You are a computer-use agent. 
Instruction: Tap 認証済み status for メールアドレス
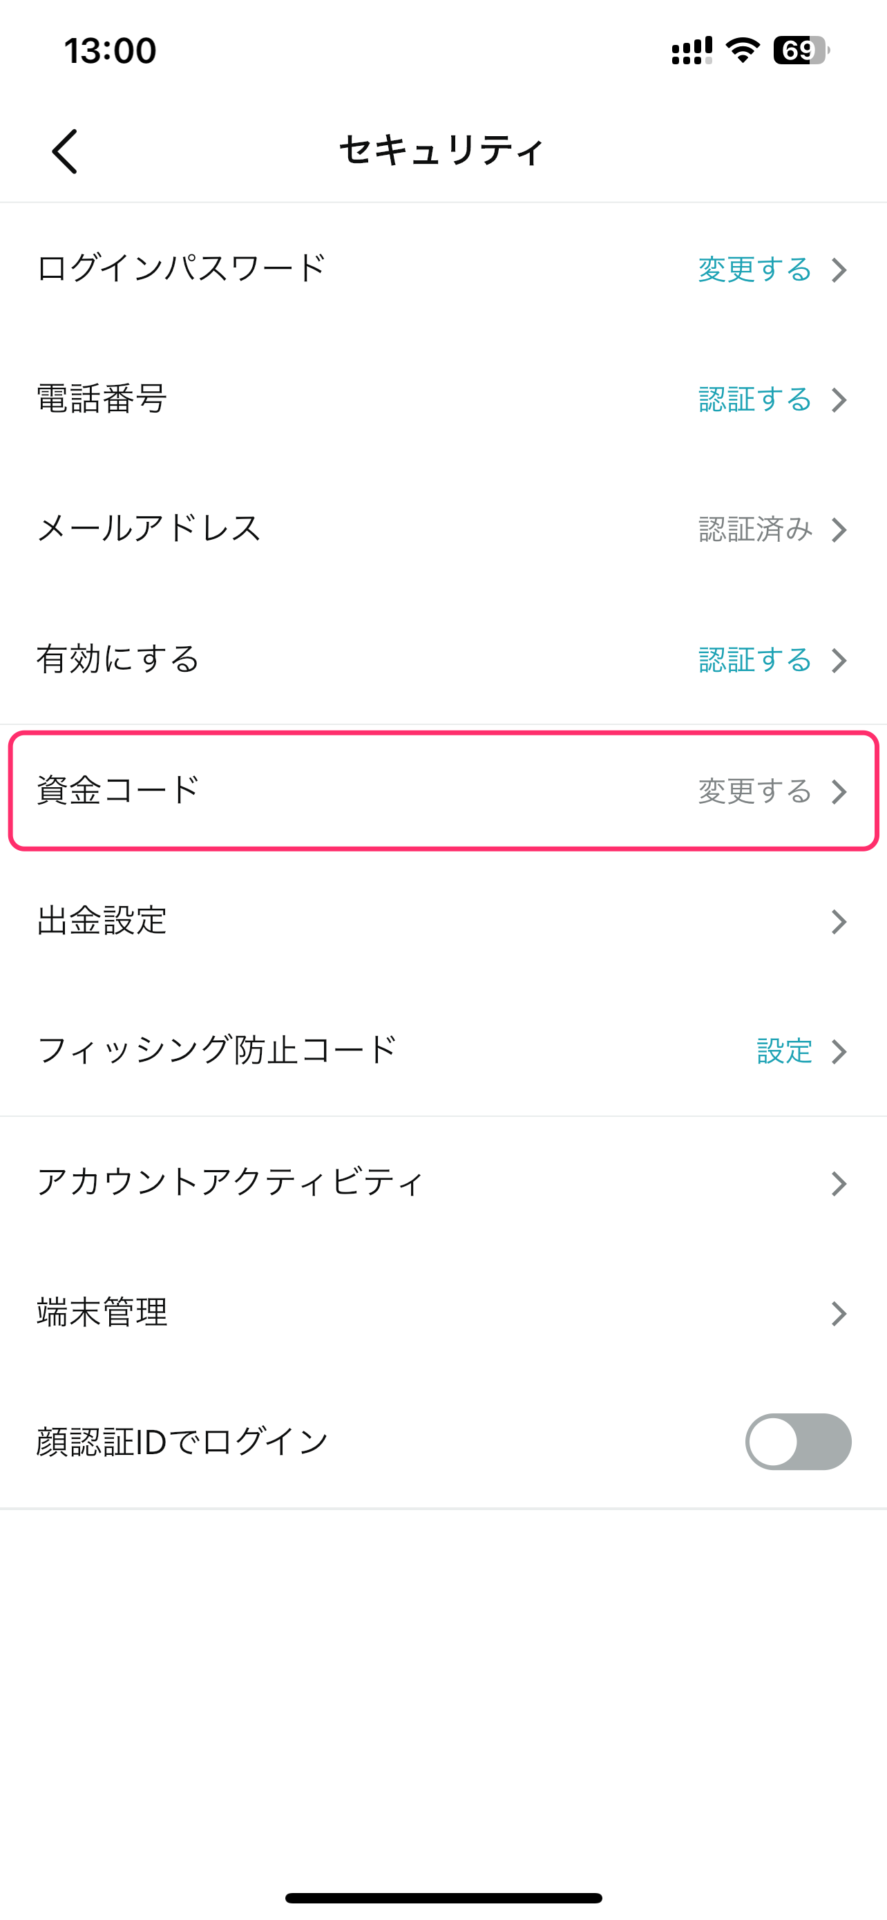[755, 529]
